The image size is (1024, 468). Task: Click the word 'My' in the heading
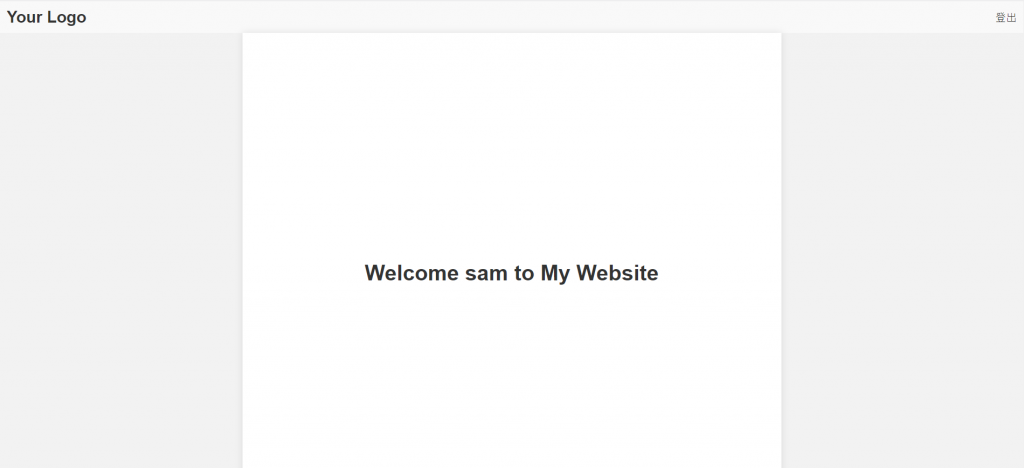pyautogui.click(x=556, y=273)
